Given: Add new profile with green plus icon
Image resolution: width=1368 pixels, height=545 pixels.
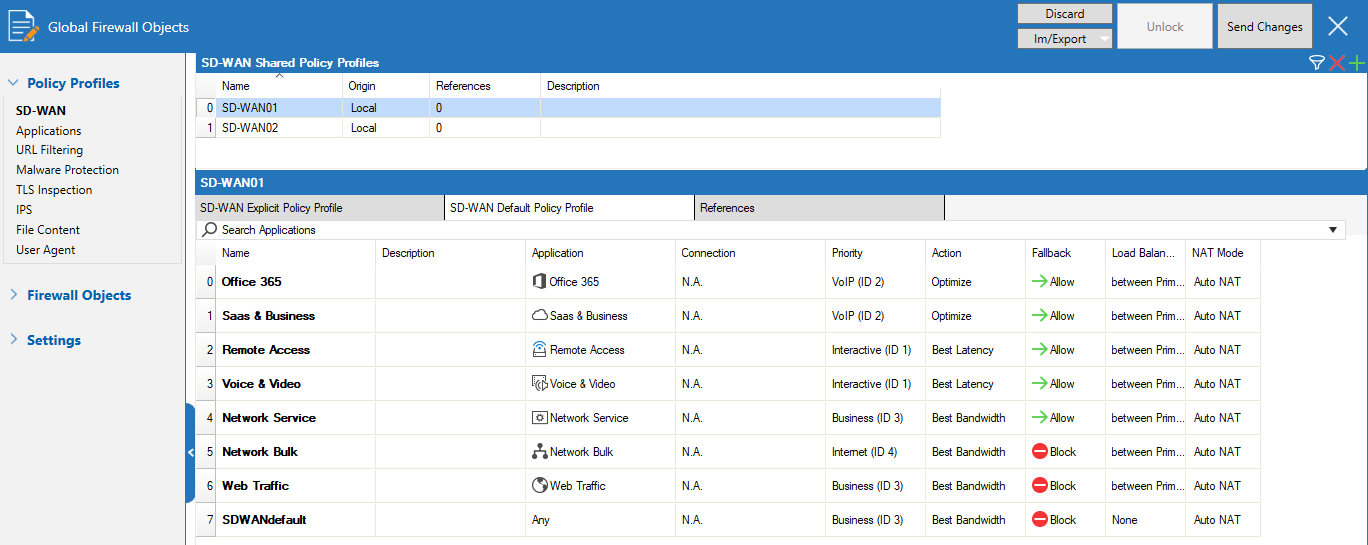Looking at the screenshot, I should pos(1356,63).
